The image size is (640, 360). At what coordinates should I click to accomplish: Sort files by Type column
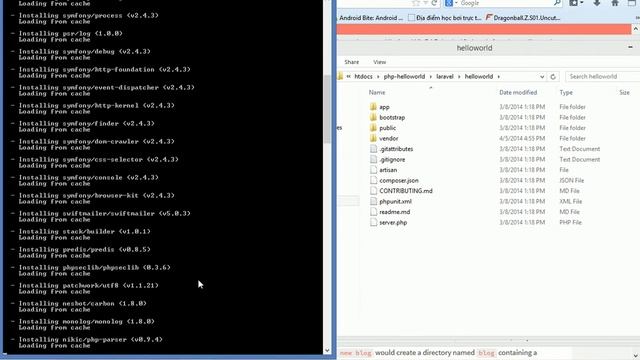[566, 93]
